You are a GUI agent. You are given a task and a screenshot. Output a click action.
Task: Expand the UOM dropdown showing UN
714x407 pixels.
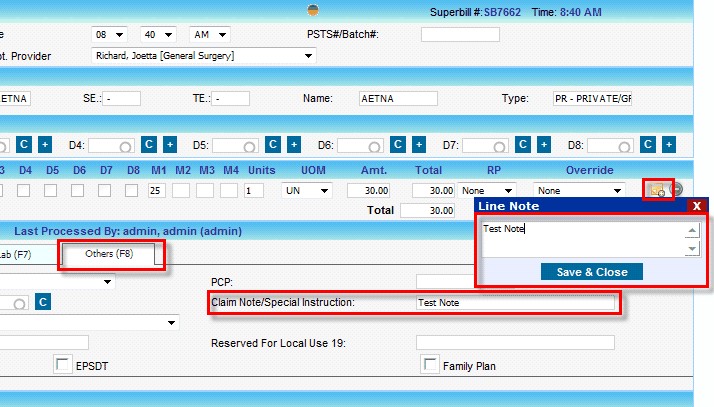307,189
